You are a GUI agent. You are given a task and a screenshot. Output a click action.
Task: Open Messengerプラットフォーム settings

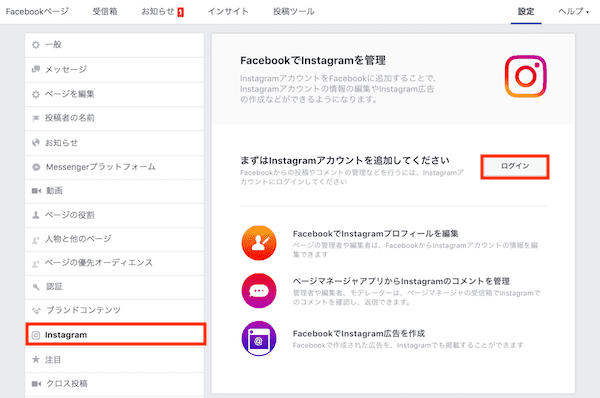click(114, 167)
